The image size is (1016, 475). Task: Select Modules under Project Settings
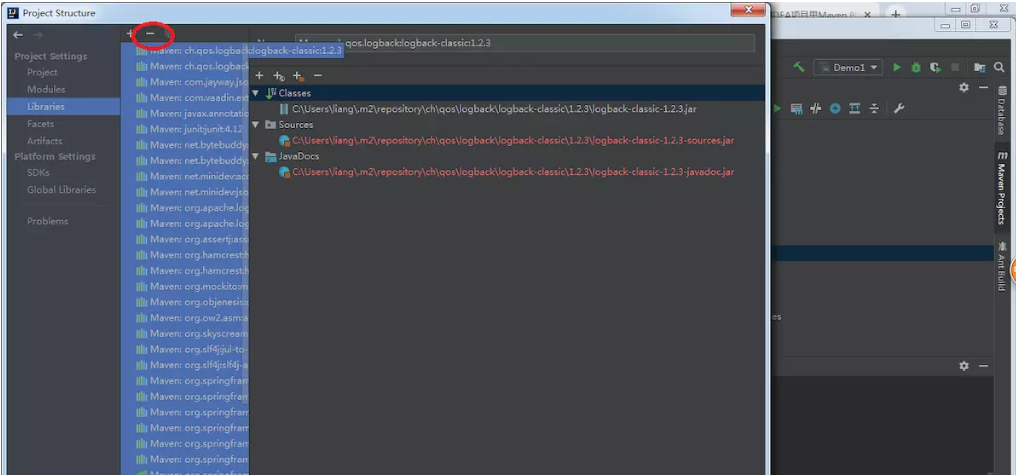46,89
